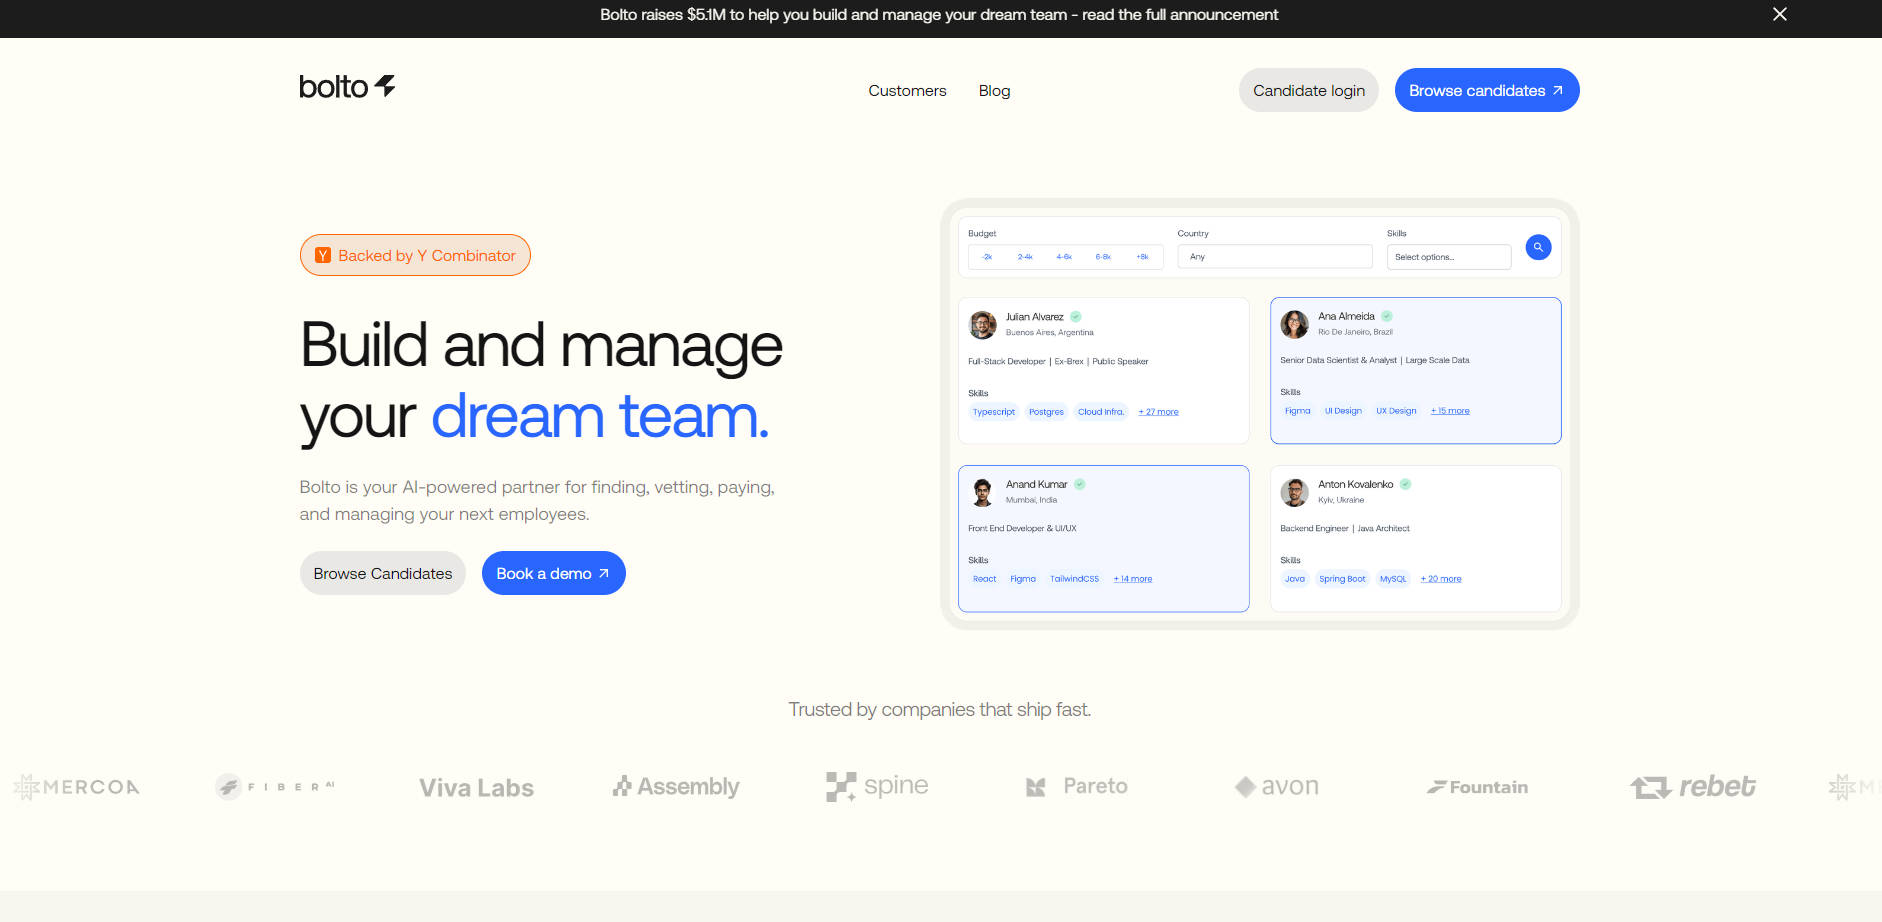Image resolution: width=1882 pixels, height=922 pixels.
Task: Open the Country dropdown showing Any
Action: 1274,257
